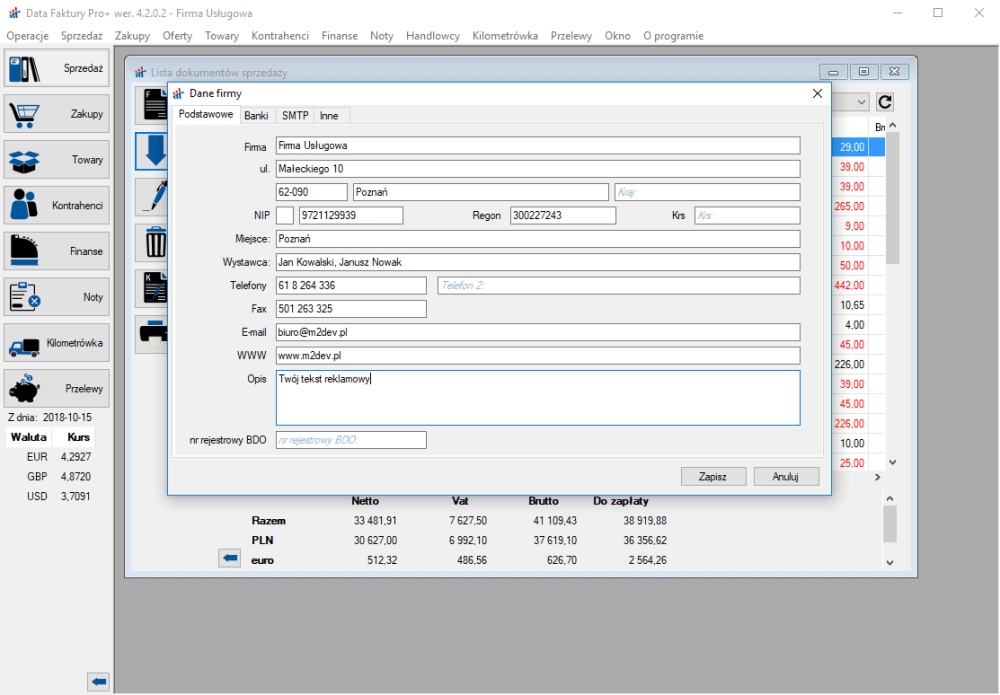Click the Zapisz button

click(713, 477)
